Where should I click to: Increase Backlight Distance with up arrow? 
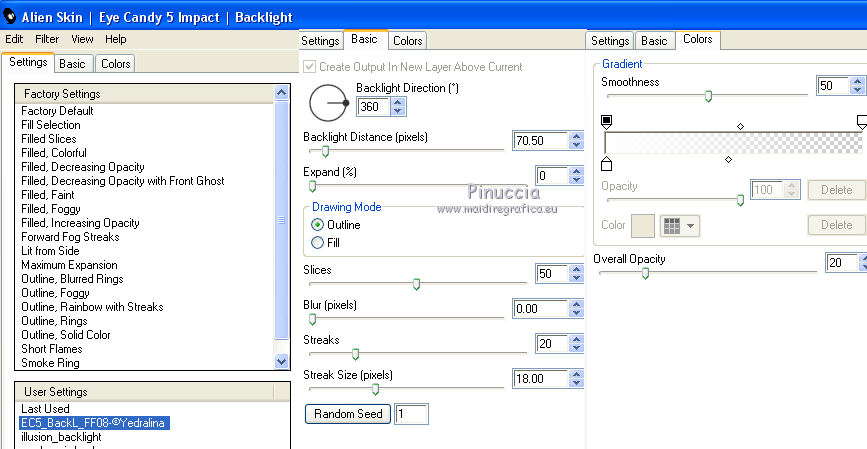coord(576,136)
